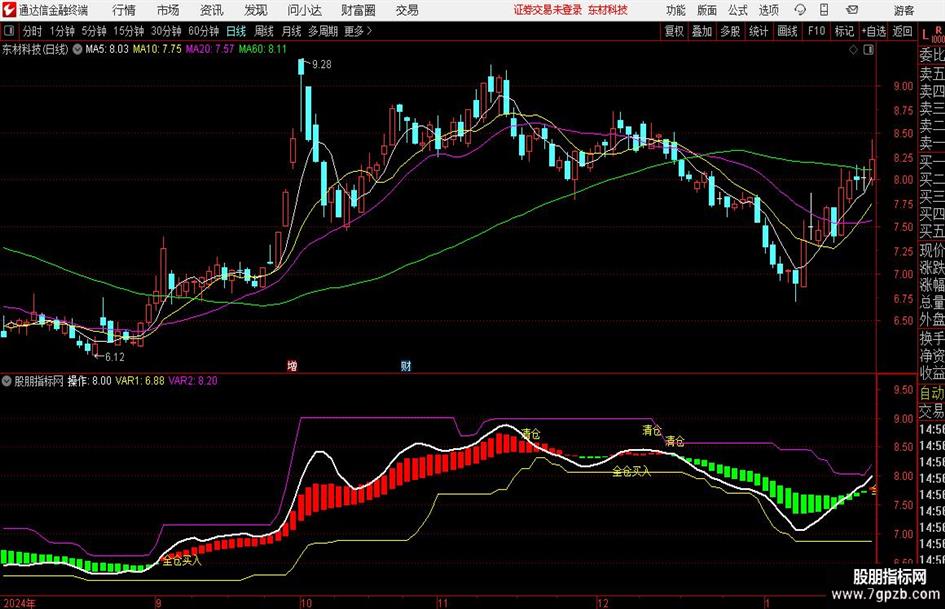The image size is (945, 609).
Task: Switch to 15分钟 period tab
Action: (129, 31)
